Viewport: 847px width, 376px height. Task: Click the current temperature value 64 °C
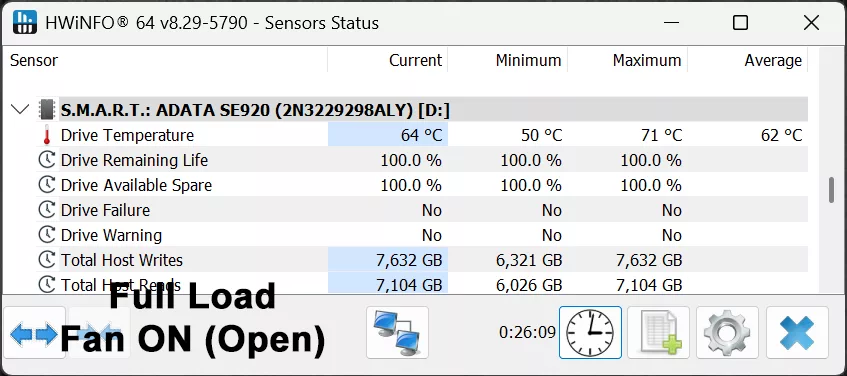coord(421,135)
